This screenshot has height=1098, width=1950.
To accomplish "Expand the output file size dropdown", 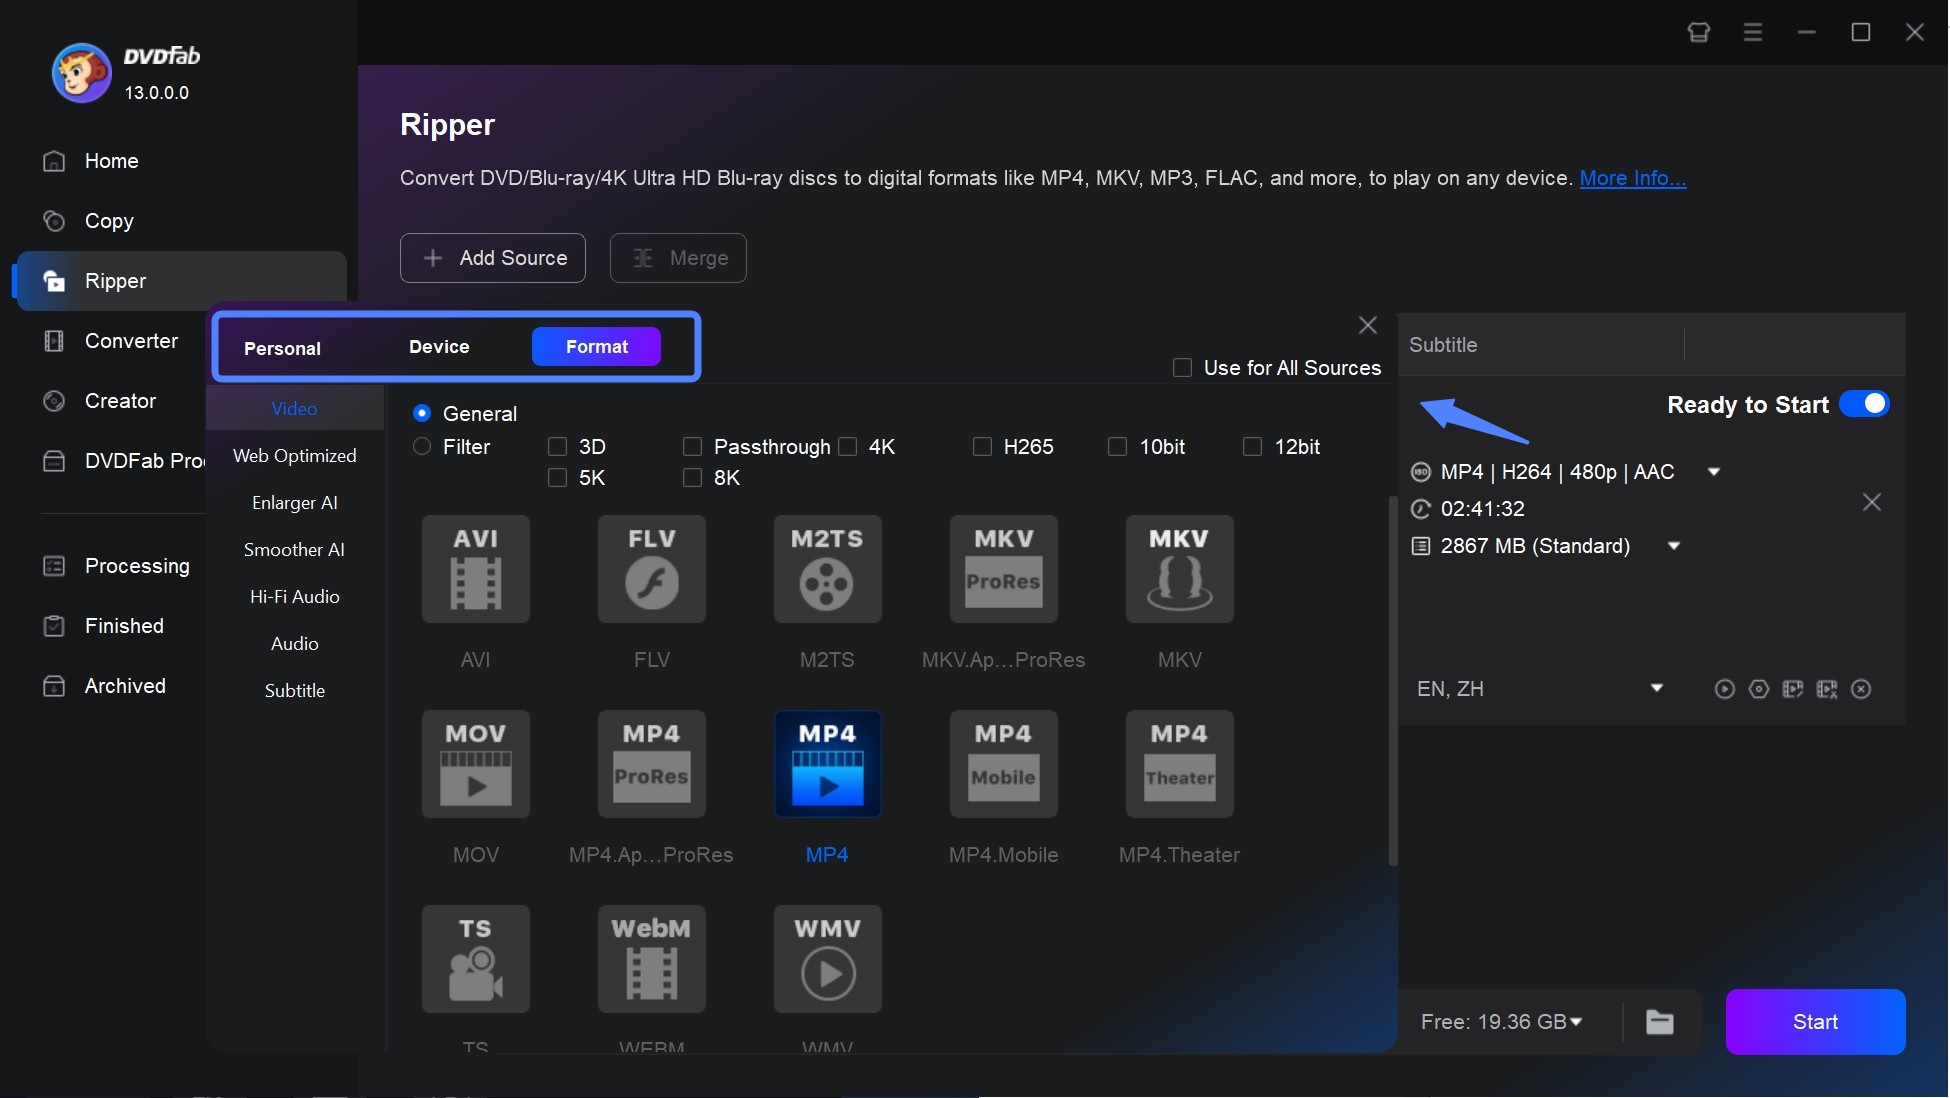I will [1673, 545].
